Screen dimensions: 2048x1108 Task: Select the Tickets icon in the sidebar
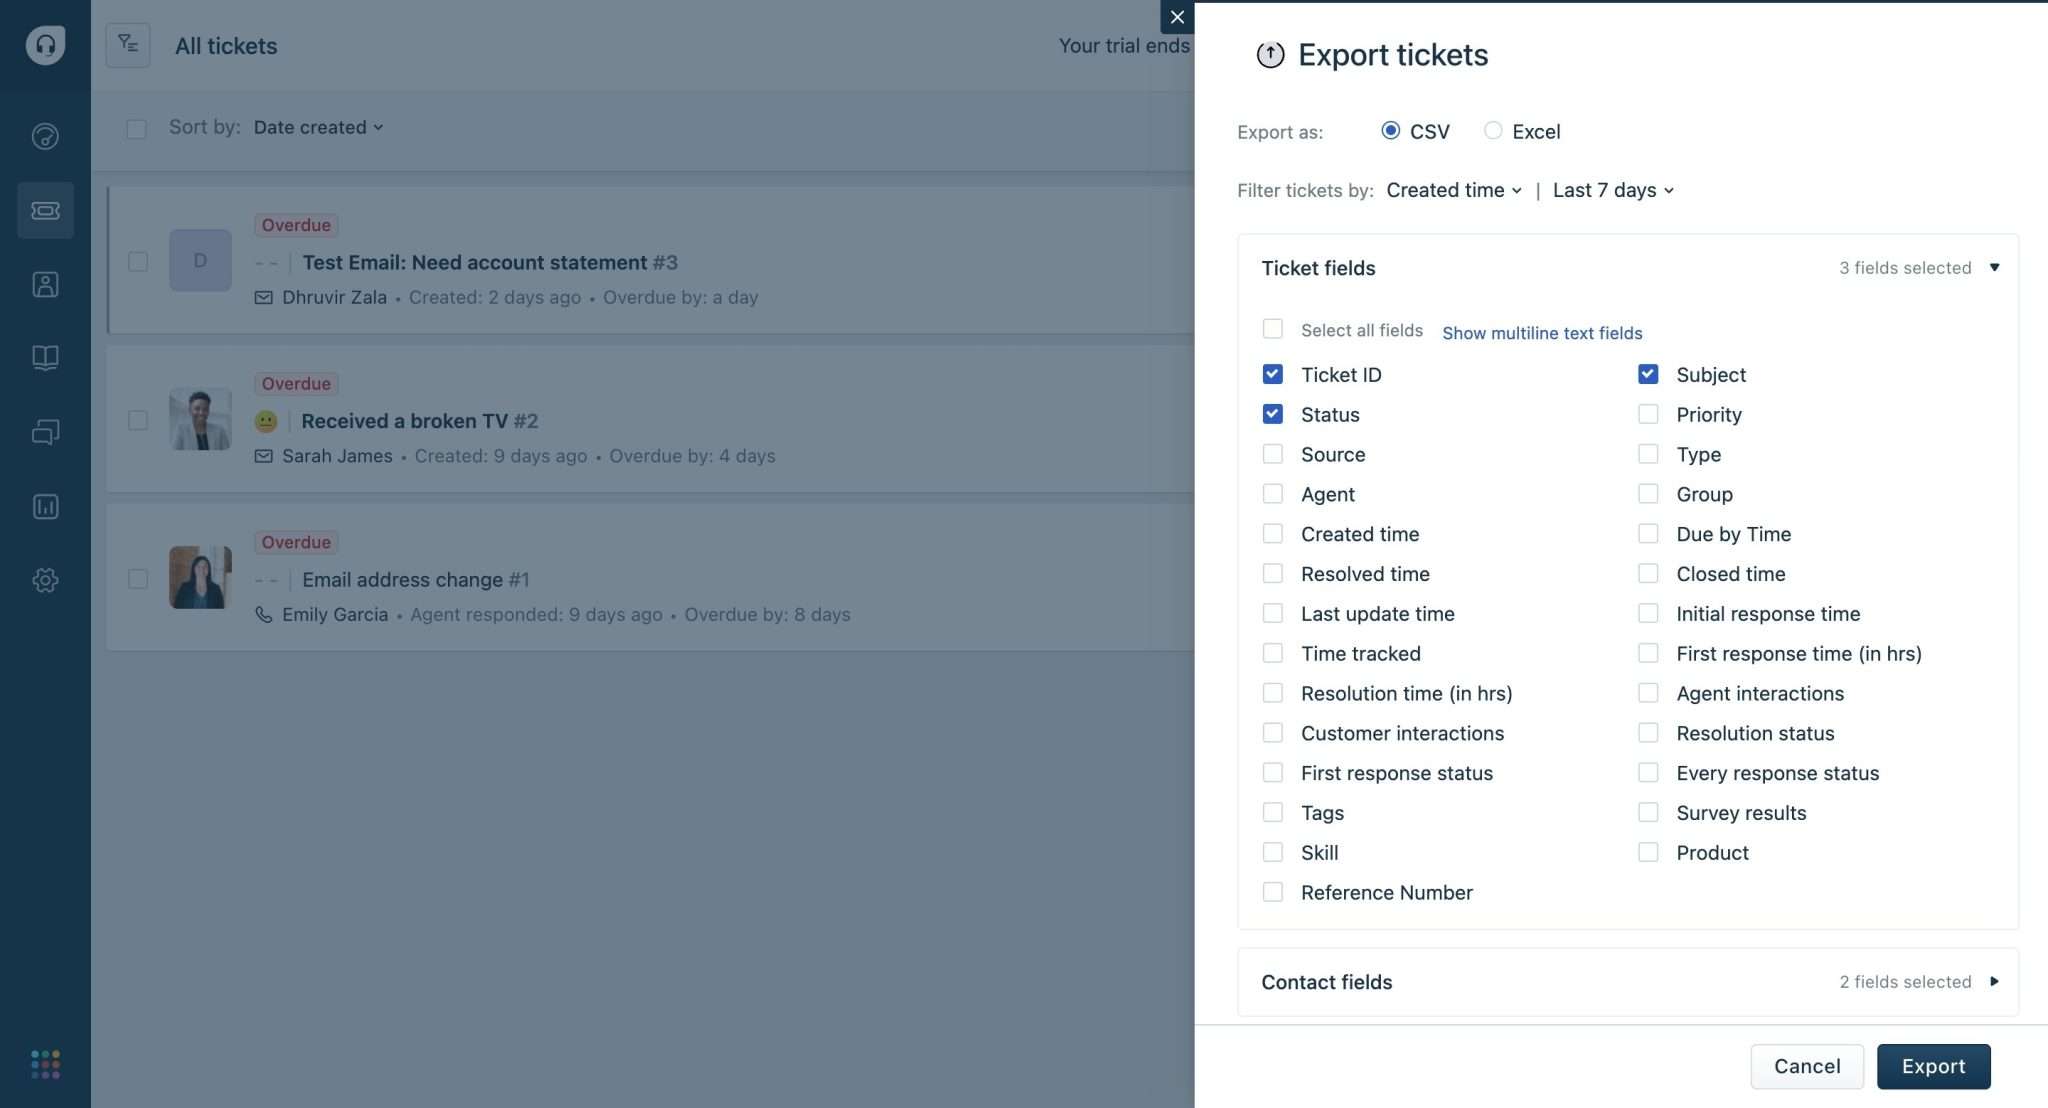[x=46, y=210]
